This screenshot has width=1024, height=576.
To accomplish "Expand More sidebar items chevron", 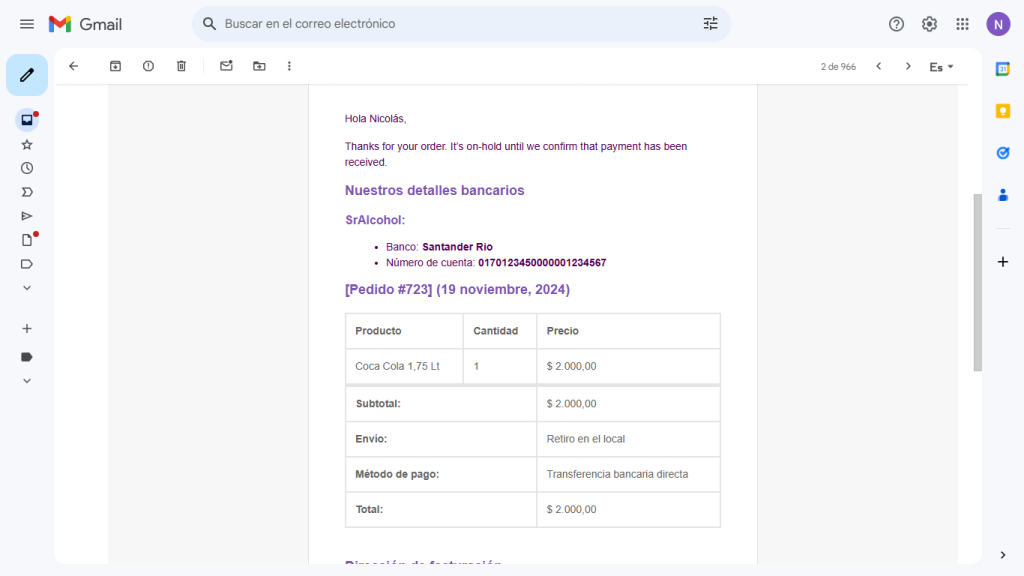I will (x=27, y=288).
